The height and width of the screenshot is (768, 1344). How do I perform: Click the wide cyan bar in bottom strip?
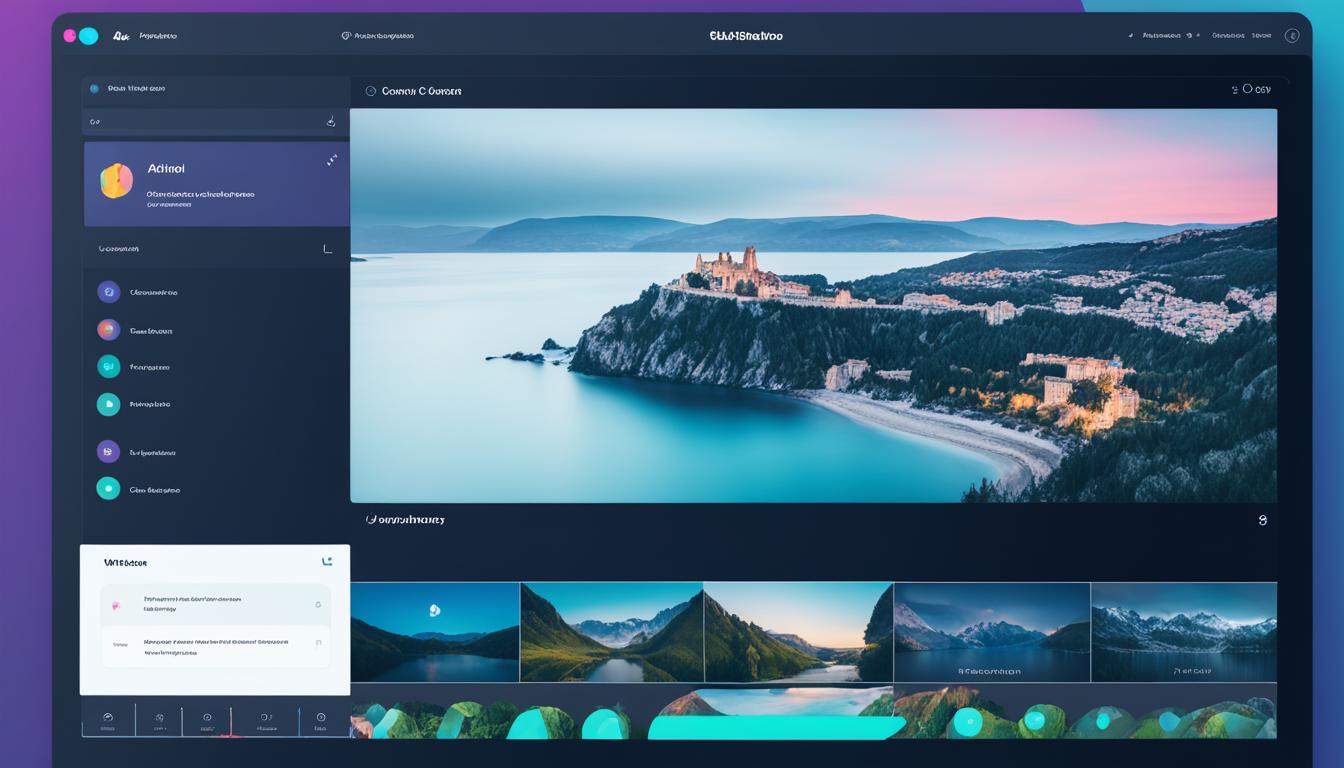pos(775,728)
